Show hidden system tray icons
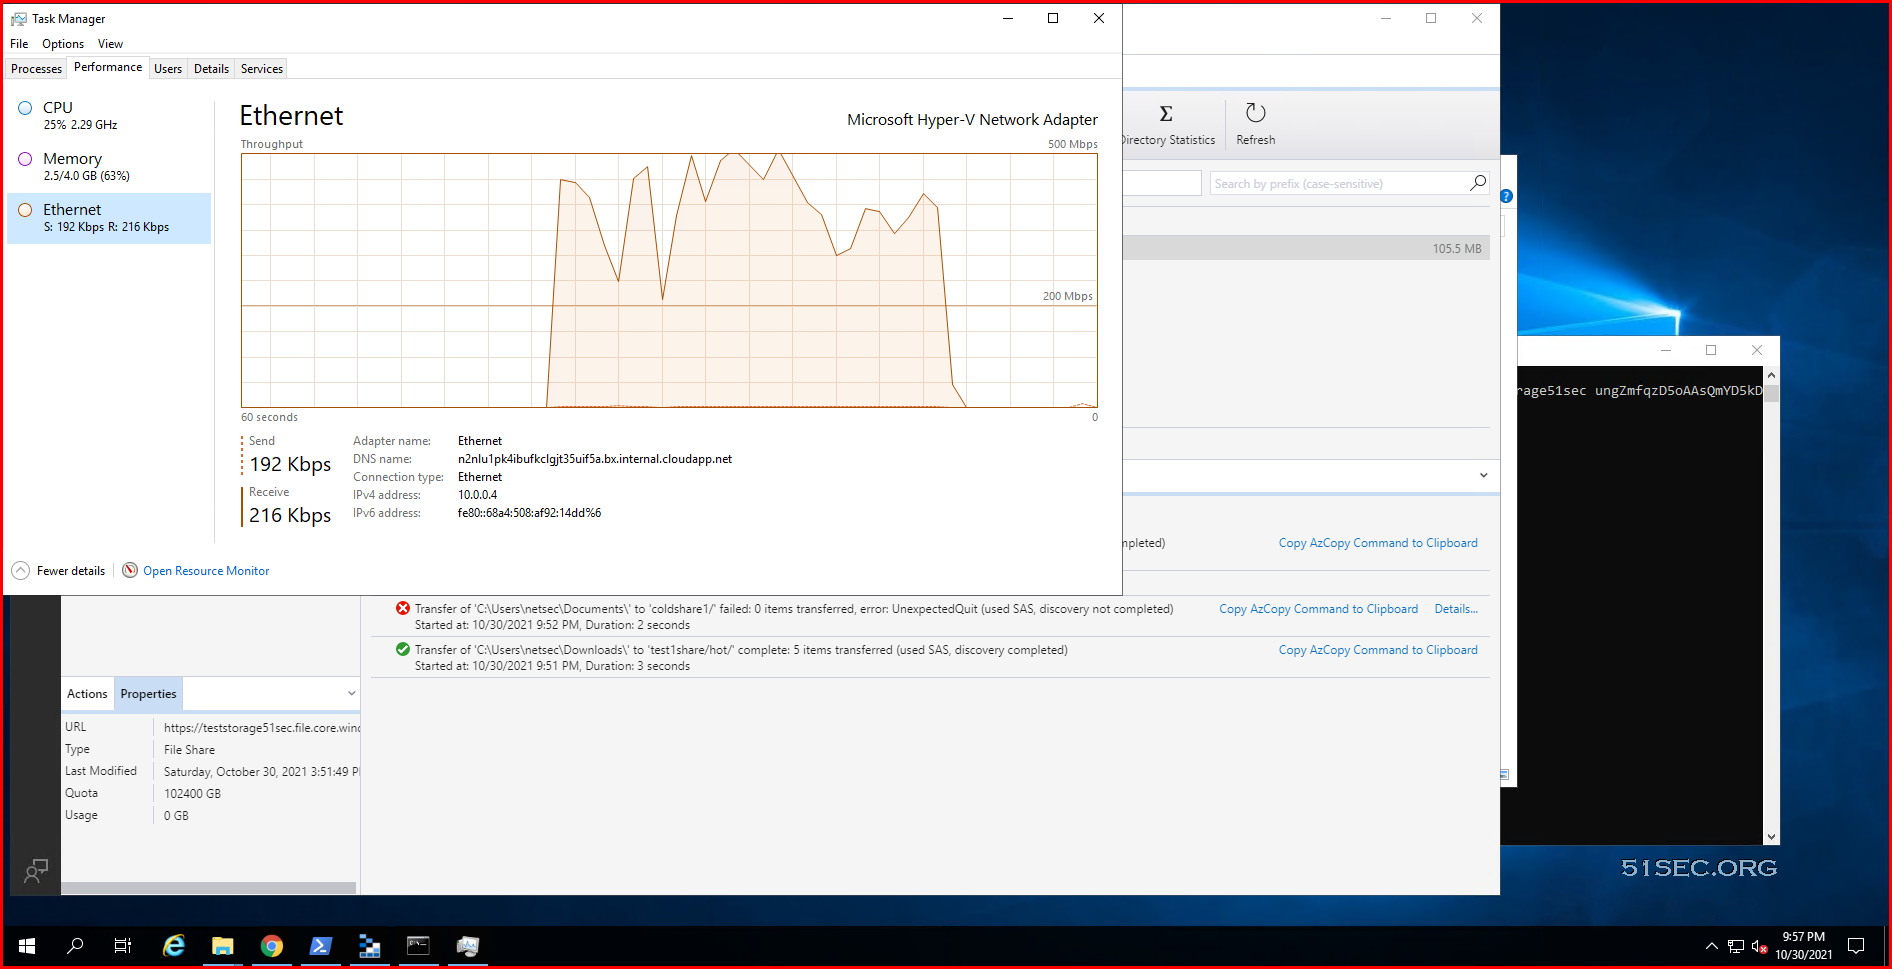 tap(1711, 946)
